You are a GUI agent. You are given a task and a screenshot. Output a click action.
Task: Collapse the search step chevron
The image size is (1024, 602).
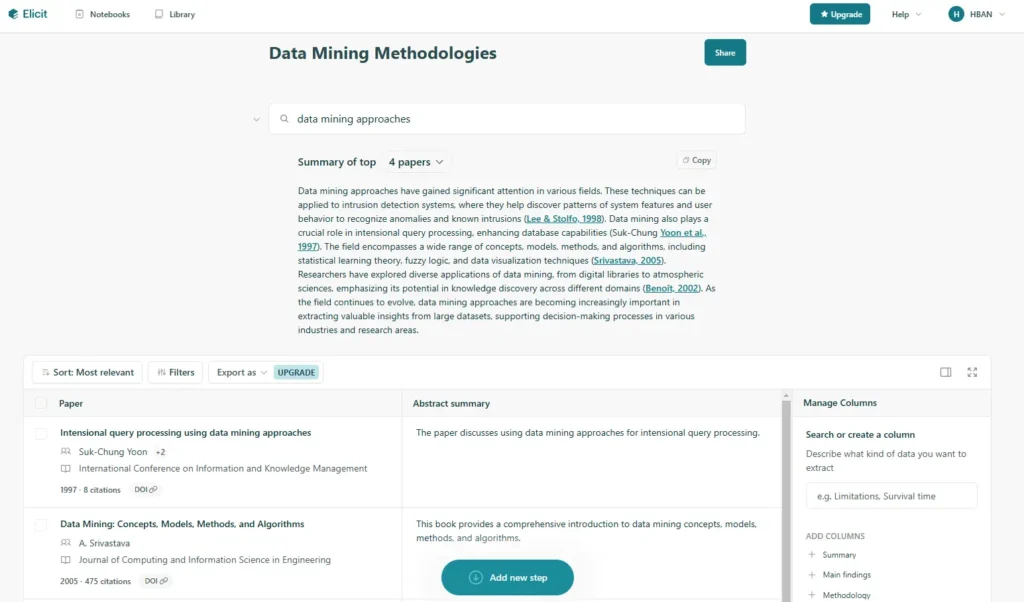pyautogui.click(x=256, y=119)
